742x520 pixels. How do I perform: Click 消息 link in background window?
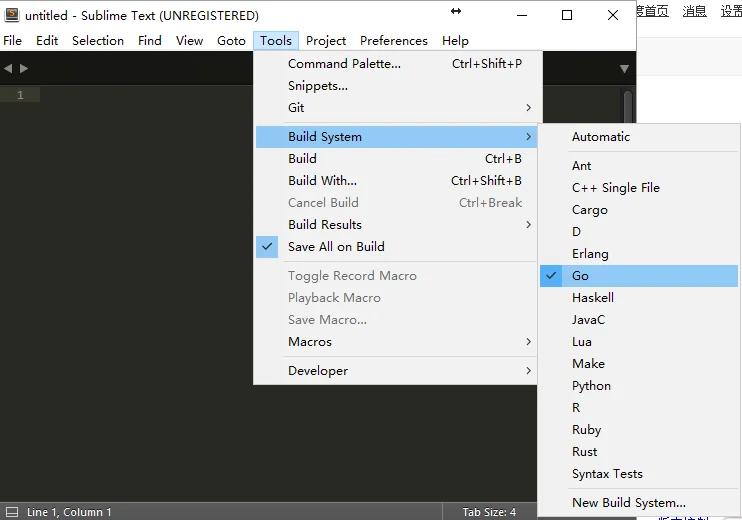694,10
